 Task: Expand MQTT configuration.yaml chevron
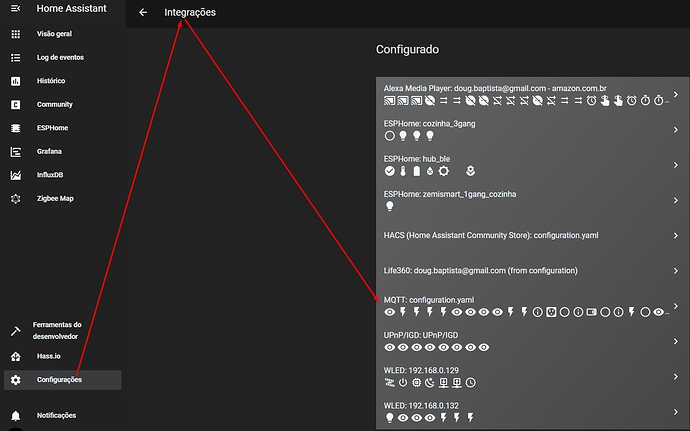(676, 306)
